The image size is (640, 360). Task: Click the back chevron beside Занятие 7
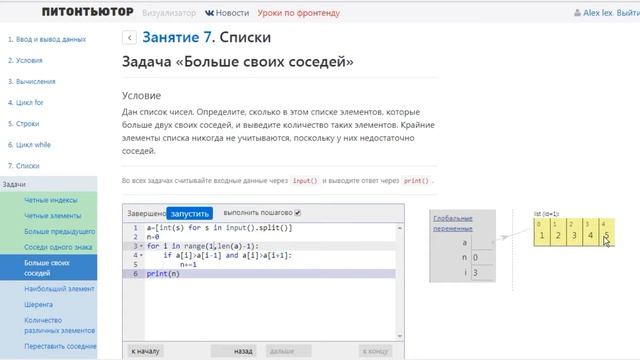pos(129,38)
